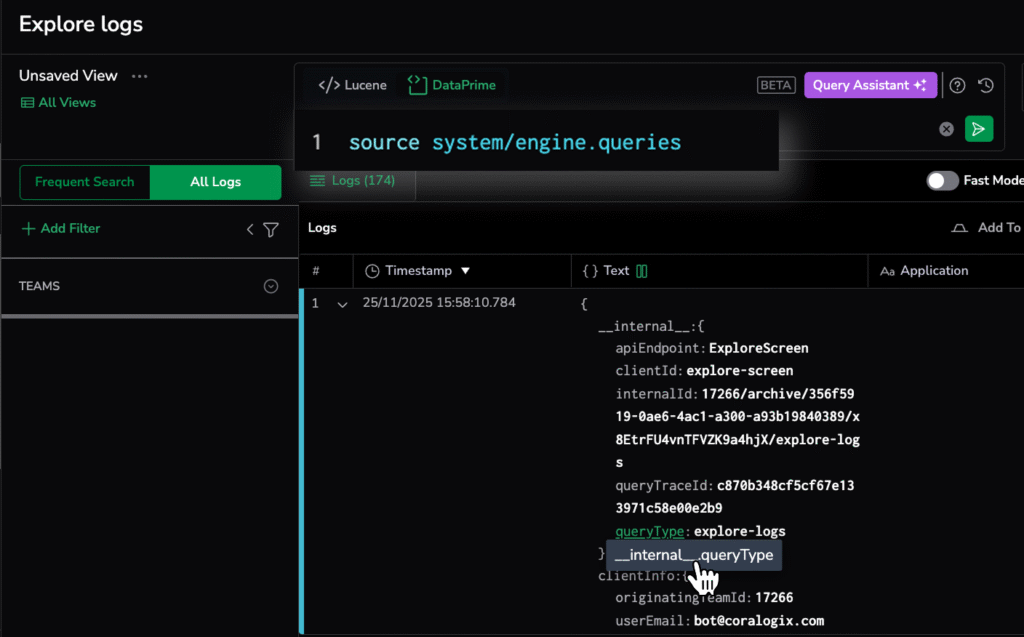Open query history clock icon
The height and width of the screenshot is (637, 1024).
986,86
